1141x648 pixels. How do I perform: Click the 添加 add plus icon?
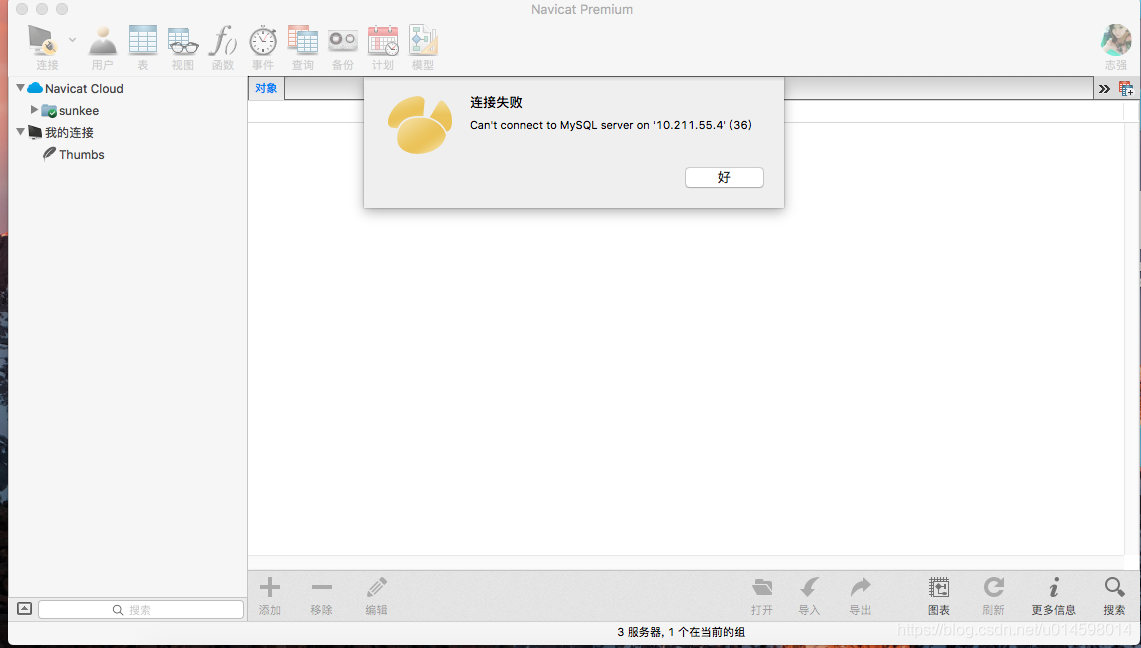click(x=270, y=588)
